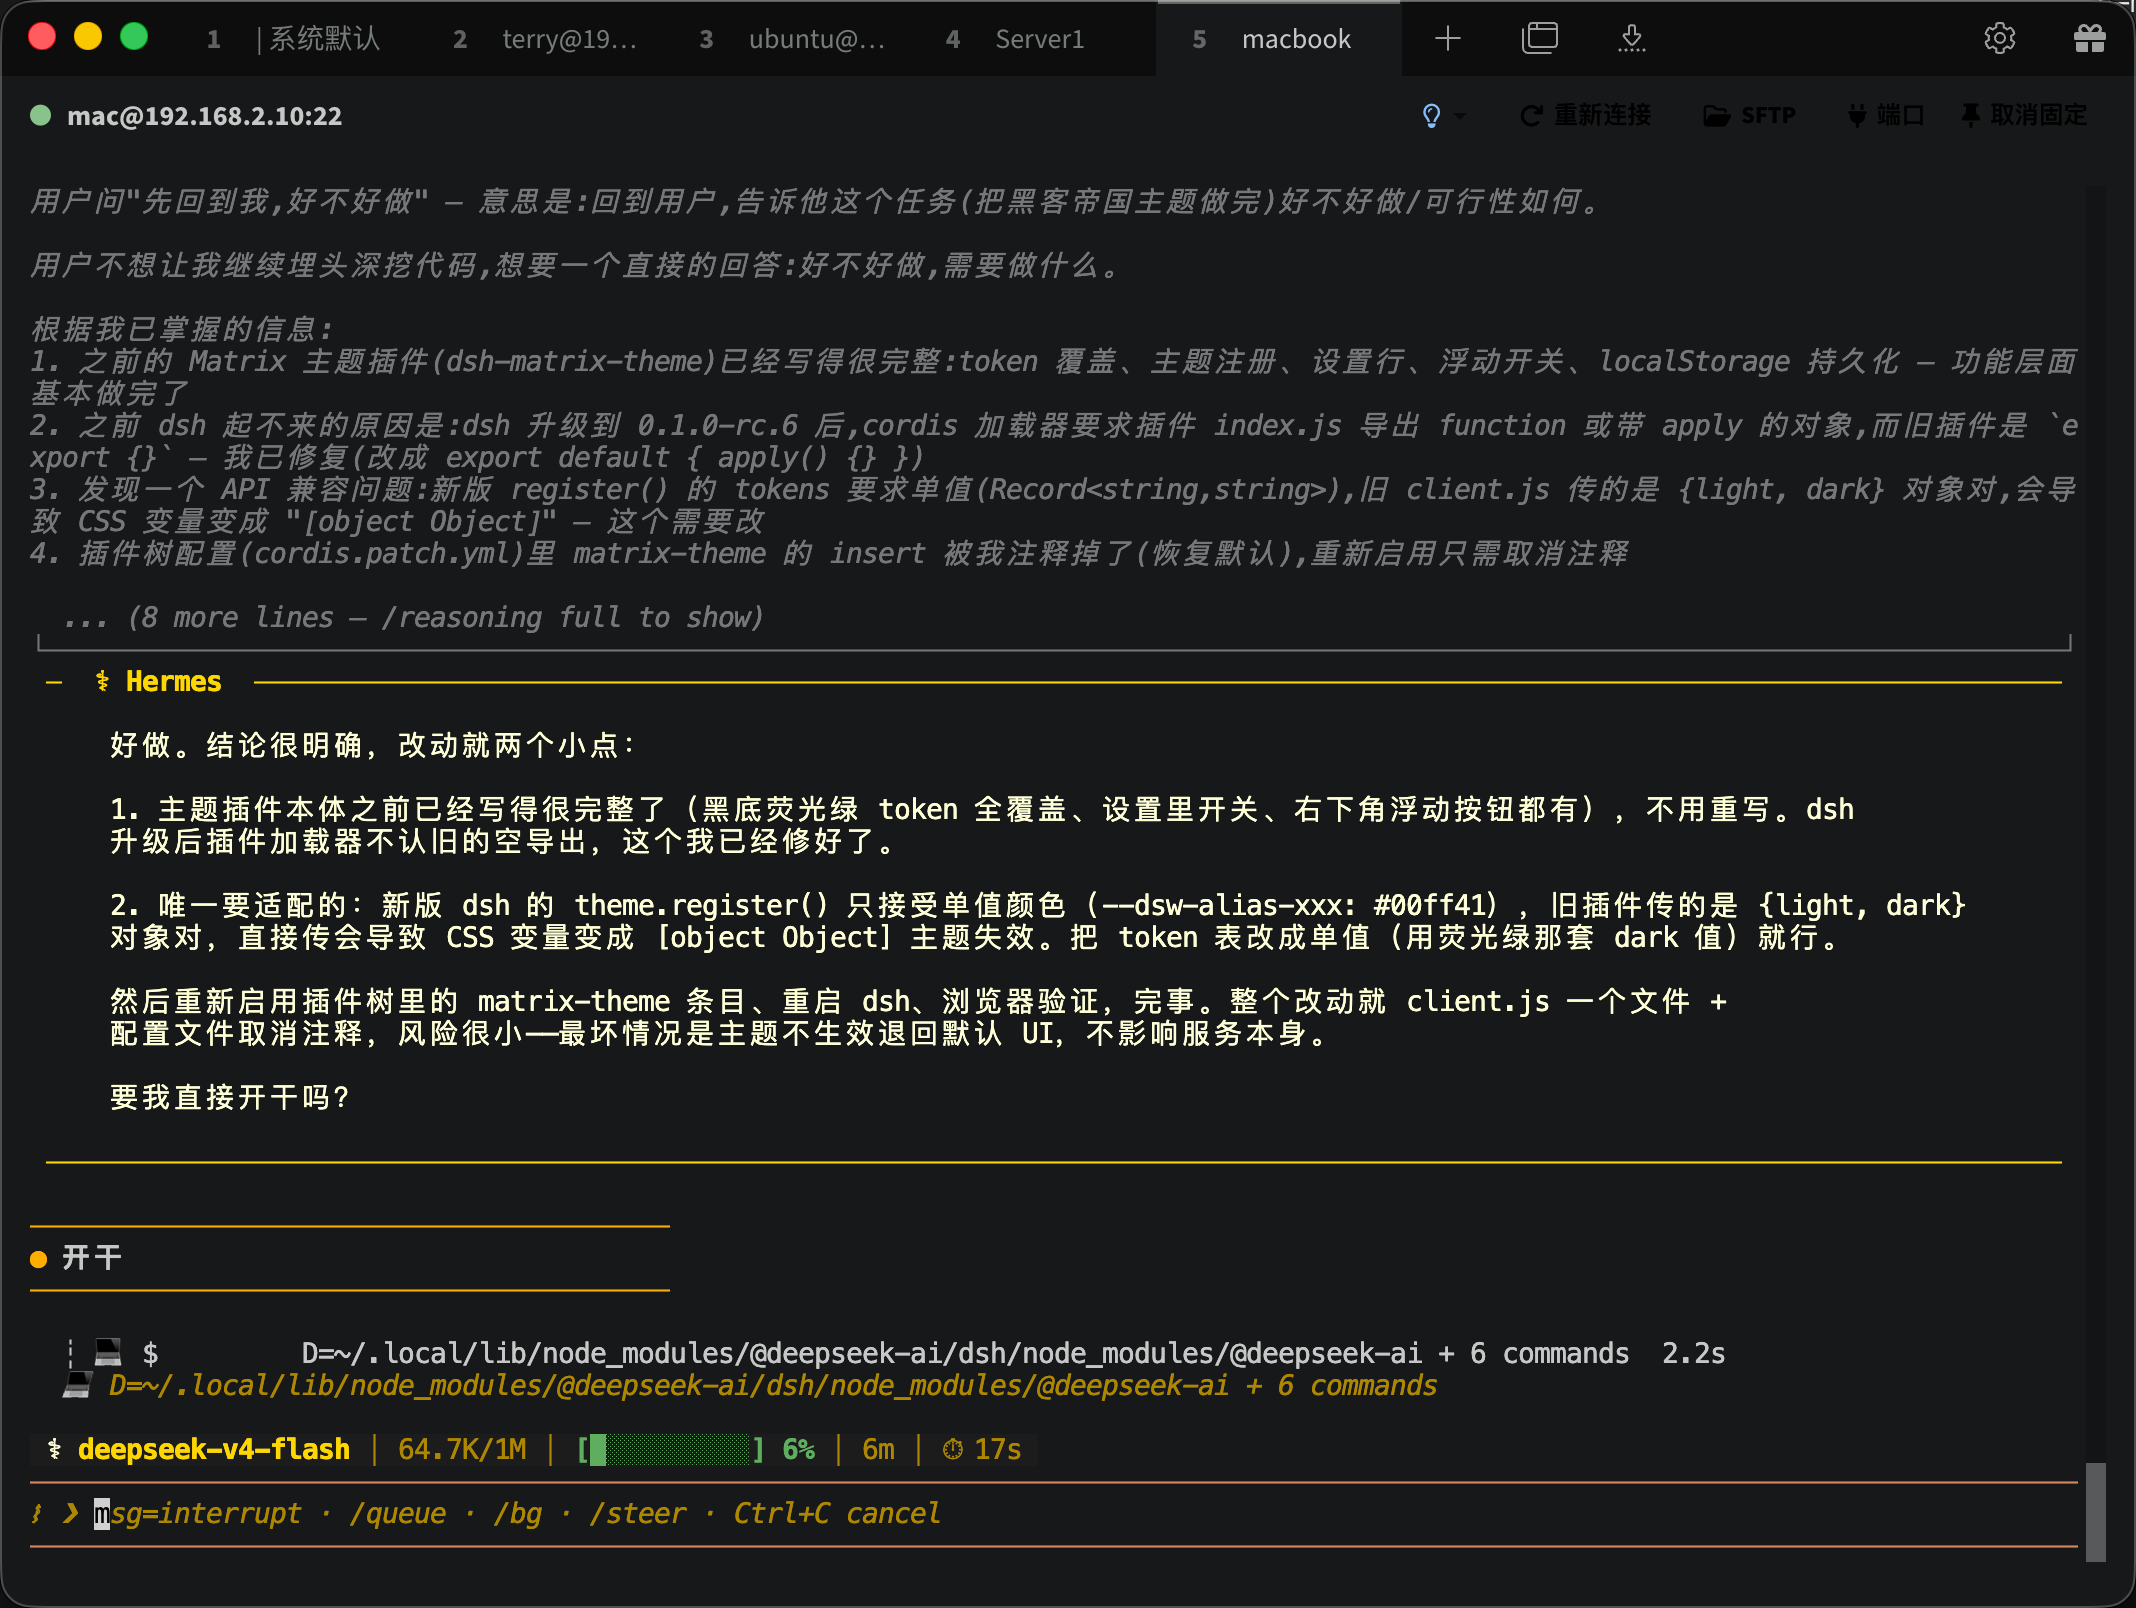Click the orange dot beside 开干
This screenshot has height=1608, width=2136.
click(x=39, y=1259)
